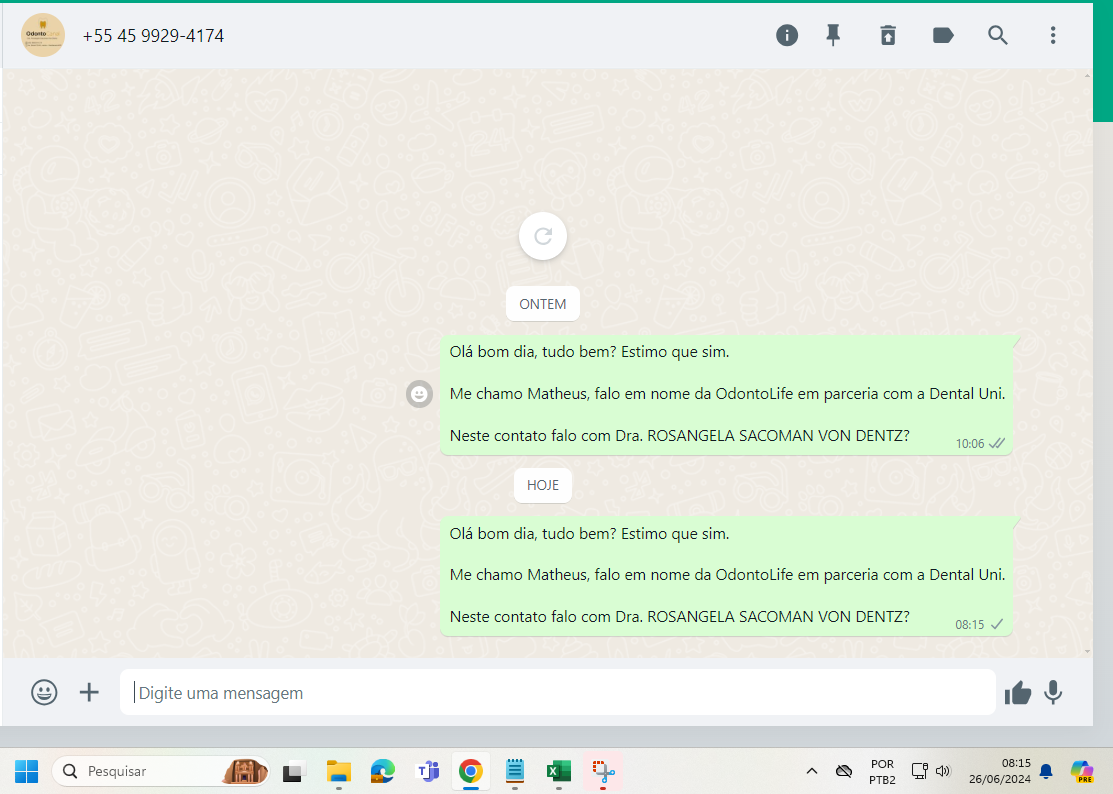Image resolution: width=1113 pixels, height=794 pixels.
Task: Click the HOJE date label
Action: (x=543, y=485)
